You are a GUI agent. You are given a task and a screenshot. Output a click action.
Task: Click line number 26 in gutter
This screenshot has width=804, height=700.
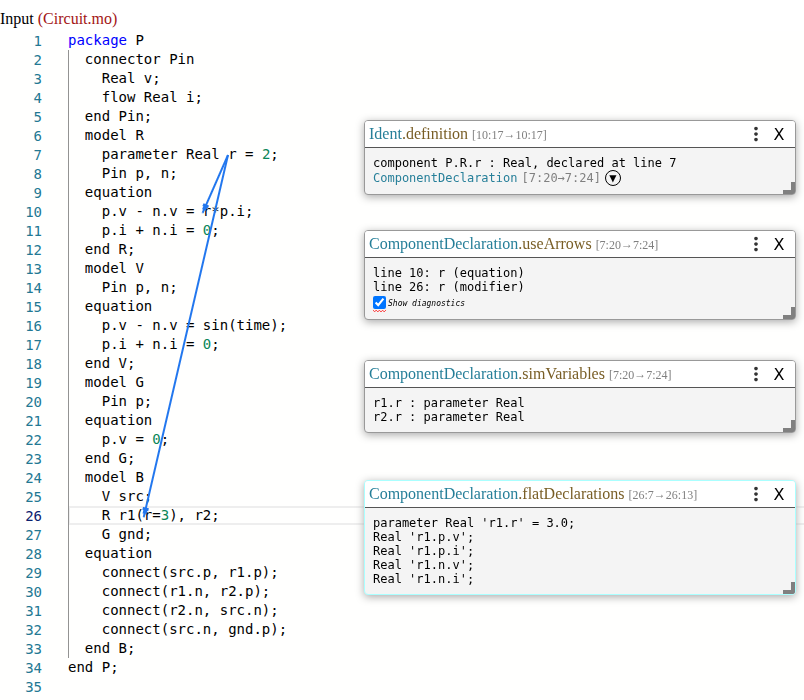tap(33, 516)
